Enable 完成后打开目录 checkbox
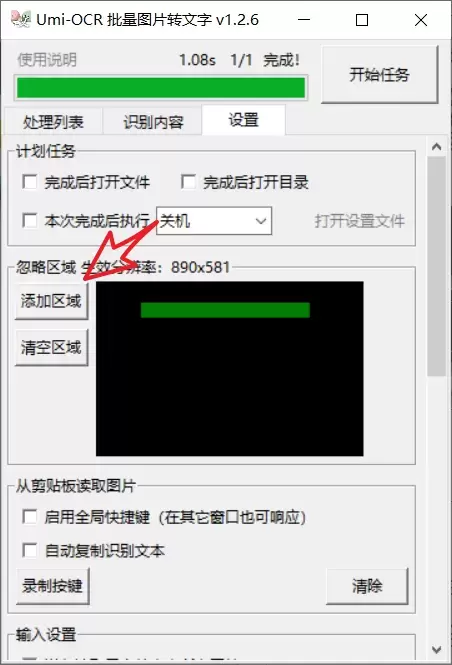Image resolution: width=452 pixels, height=665 pixels. (x=188, y=182)
